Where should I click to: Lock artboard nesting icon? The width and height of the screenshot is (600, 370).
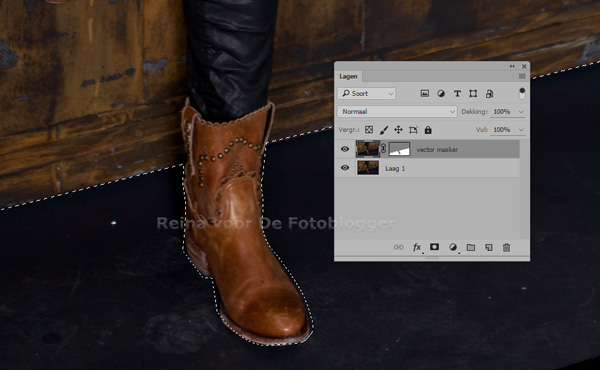click(x=413, y=130)
